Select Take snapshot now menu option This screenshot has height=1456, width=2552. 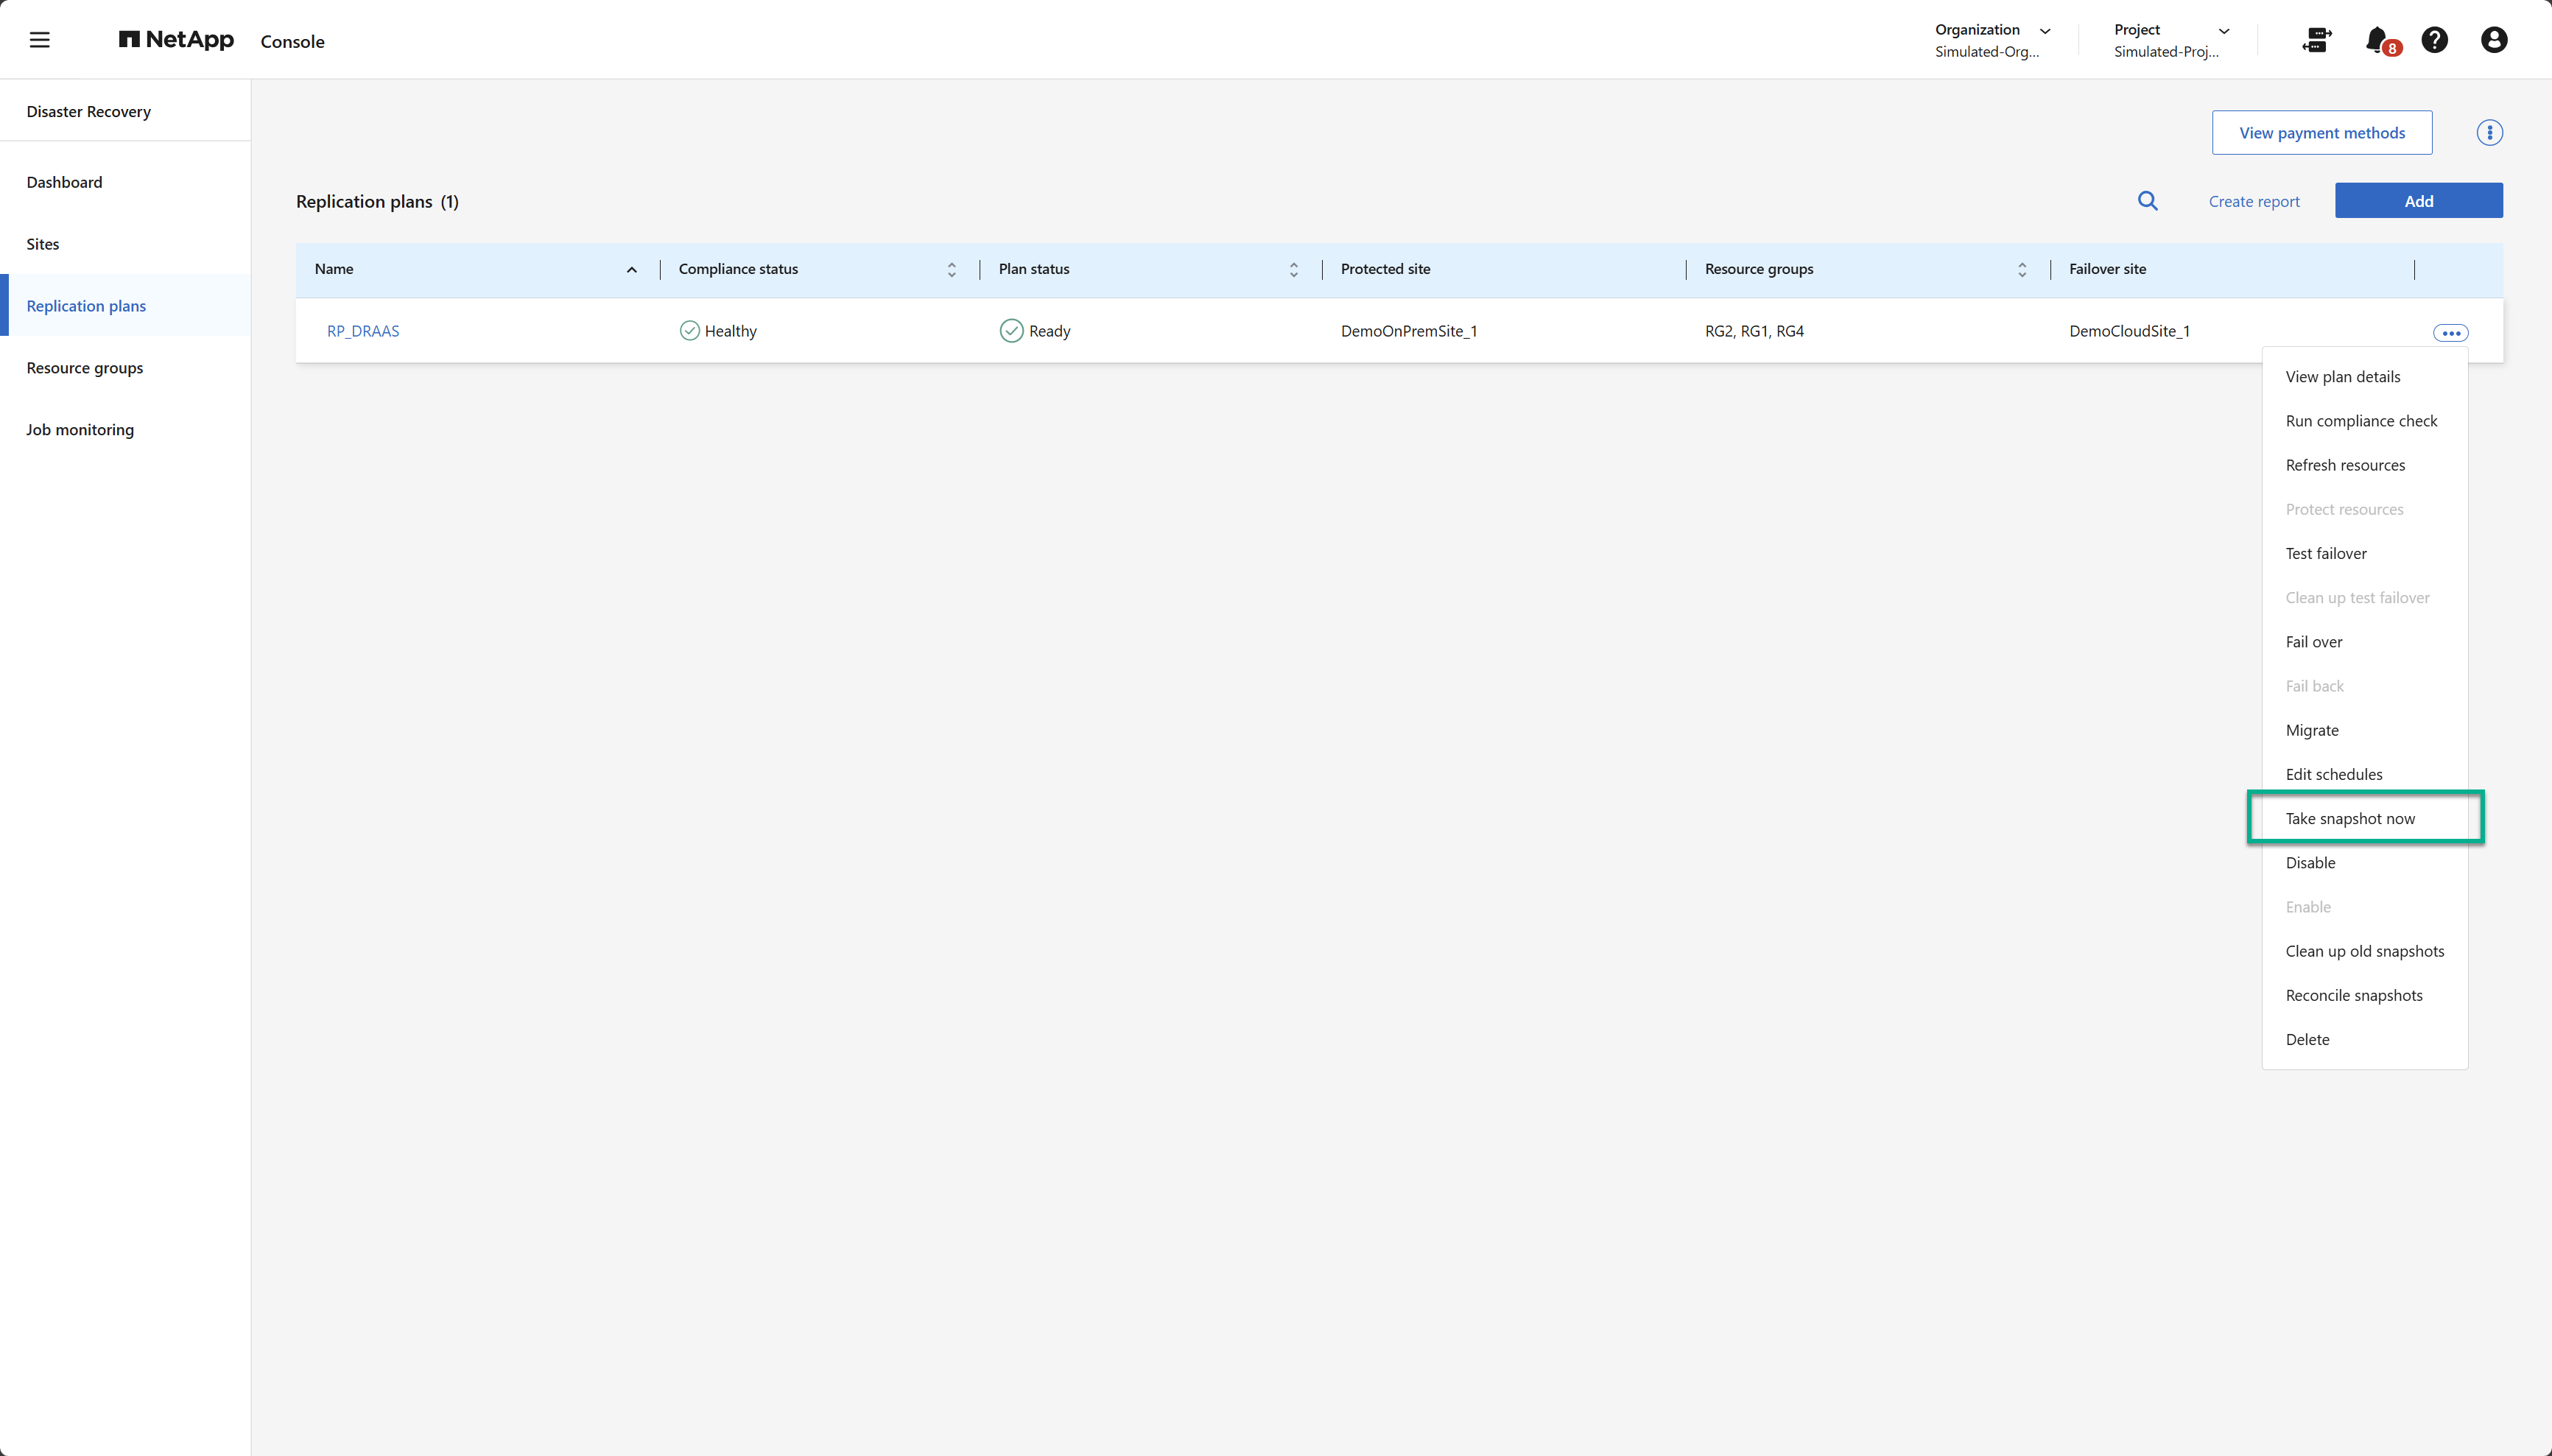[x=2350, y=819]
